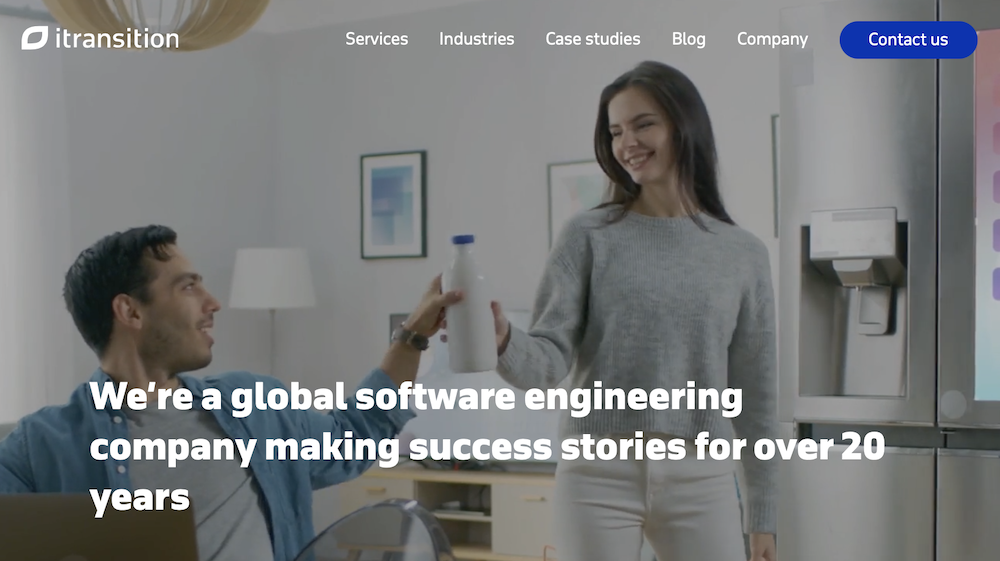Click the itransition wordmark text
Viewport: 1000px width, 561px height.
coord(117,39)
